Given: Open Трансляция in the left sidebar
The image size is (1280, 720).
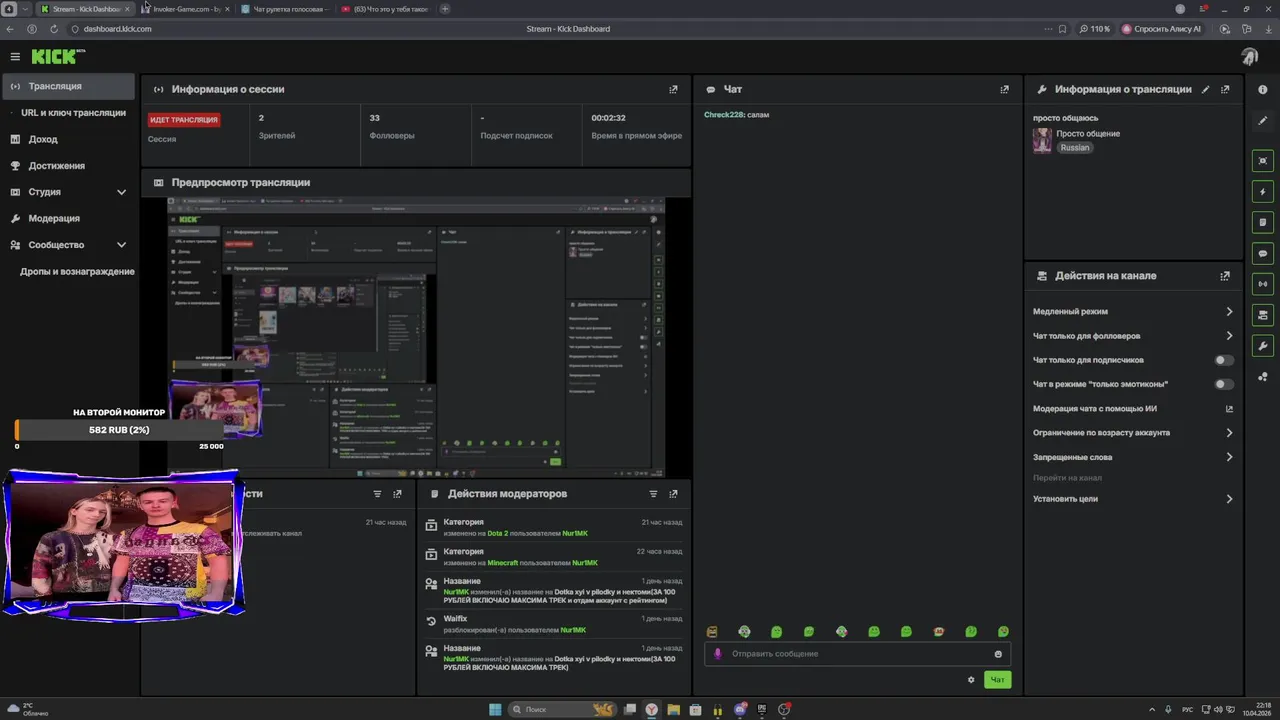Looking at the screenshot, I should click(67, 86).
